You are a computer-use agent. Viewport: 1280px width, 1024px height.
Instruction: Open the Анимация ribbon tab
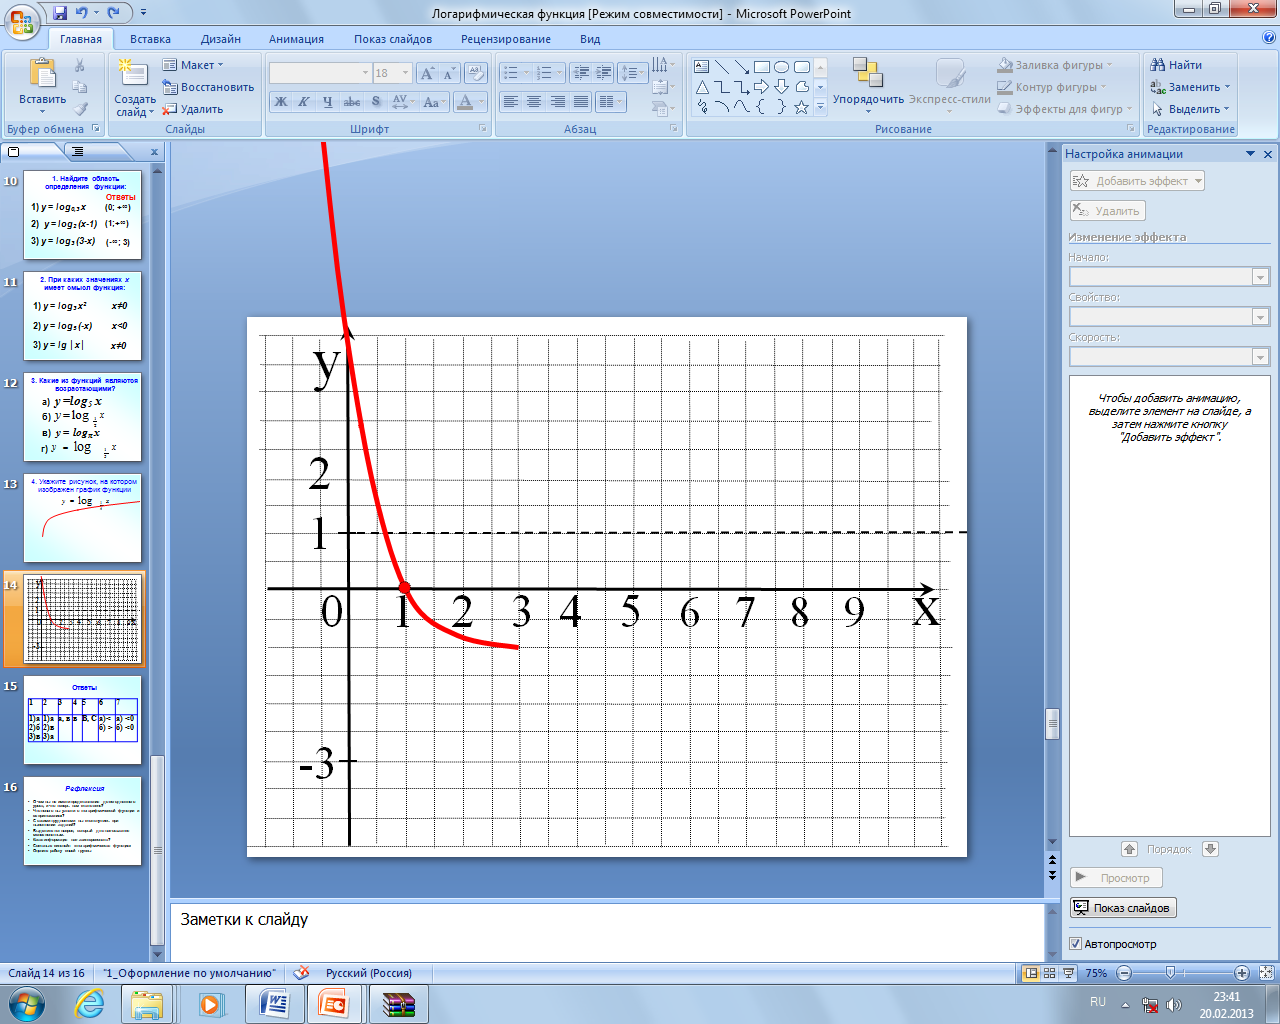click(x=296, y=39)
